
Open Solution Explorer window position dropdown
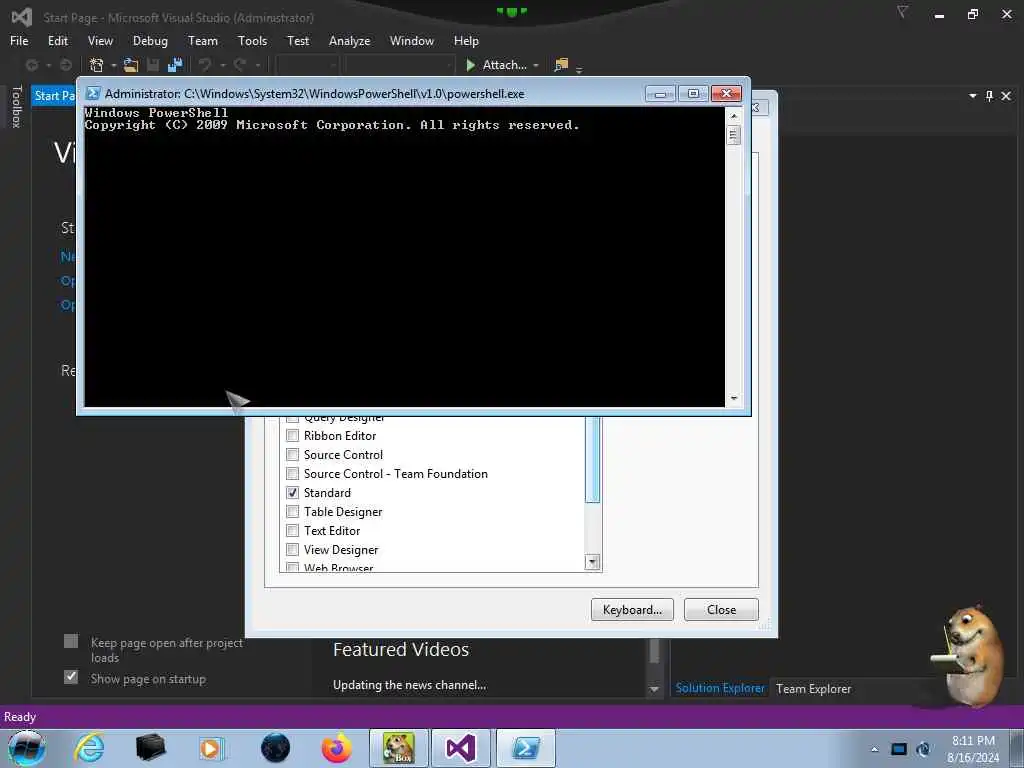pyautogui.click(x=972, y=96)
